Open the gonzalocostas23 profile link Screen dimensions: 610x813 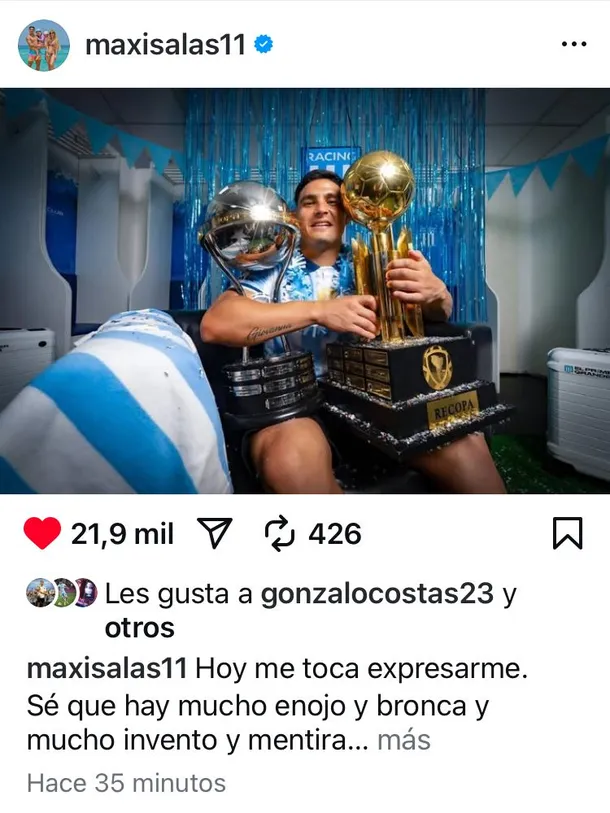click(377, 594)
